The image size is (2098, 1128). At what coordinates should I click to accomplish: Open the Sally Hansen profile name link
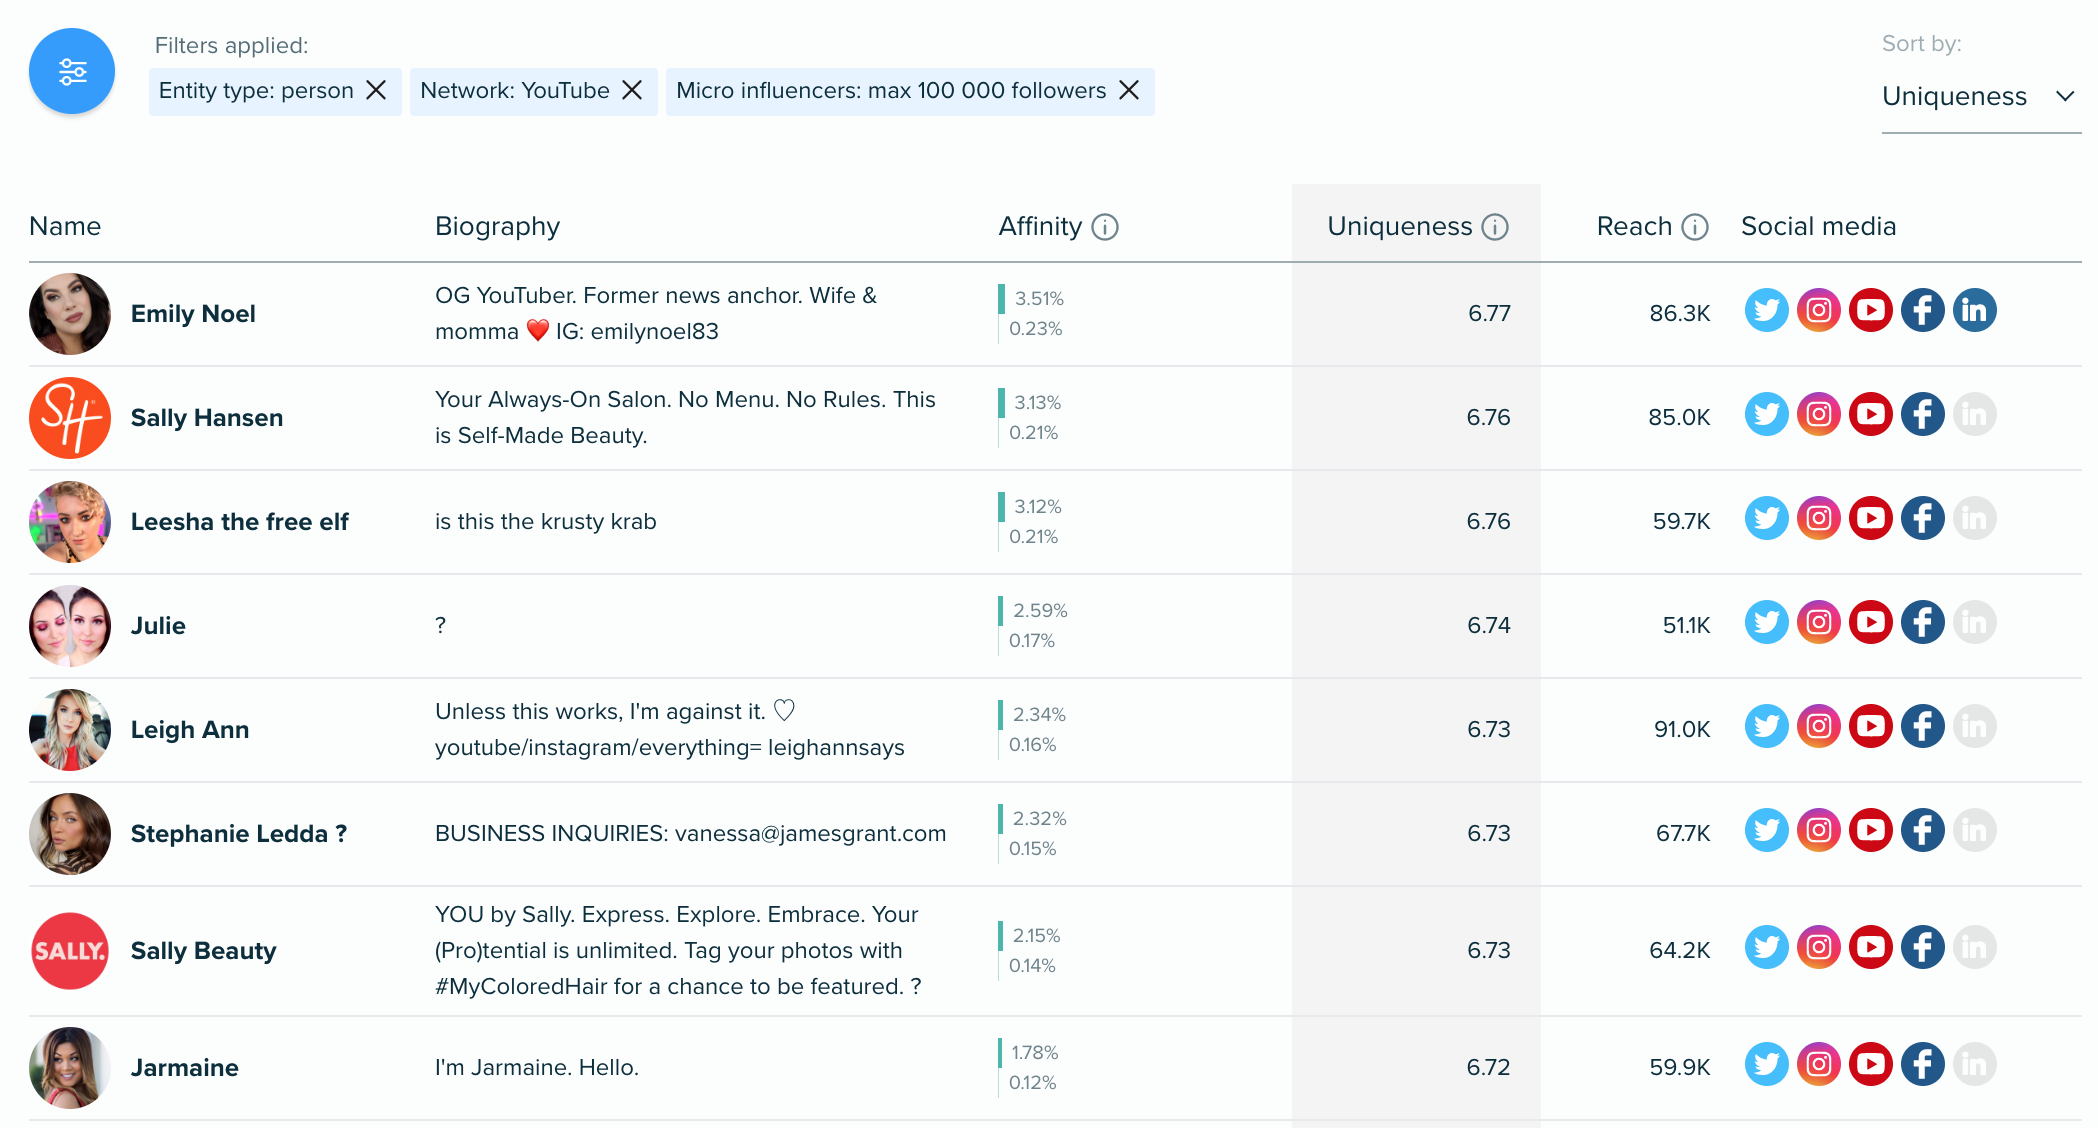(x=207, y=418)
